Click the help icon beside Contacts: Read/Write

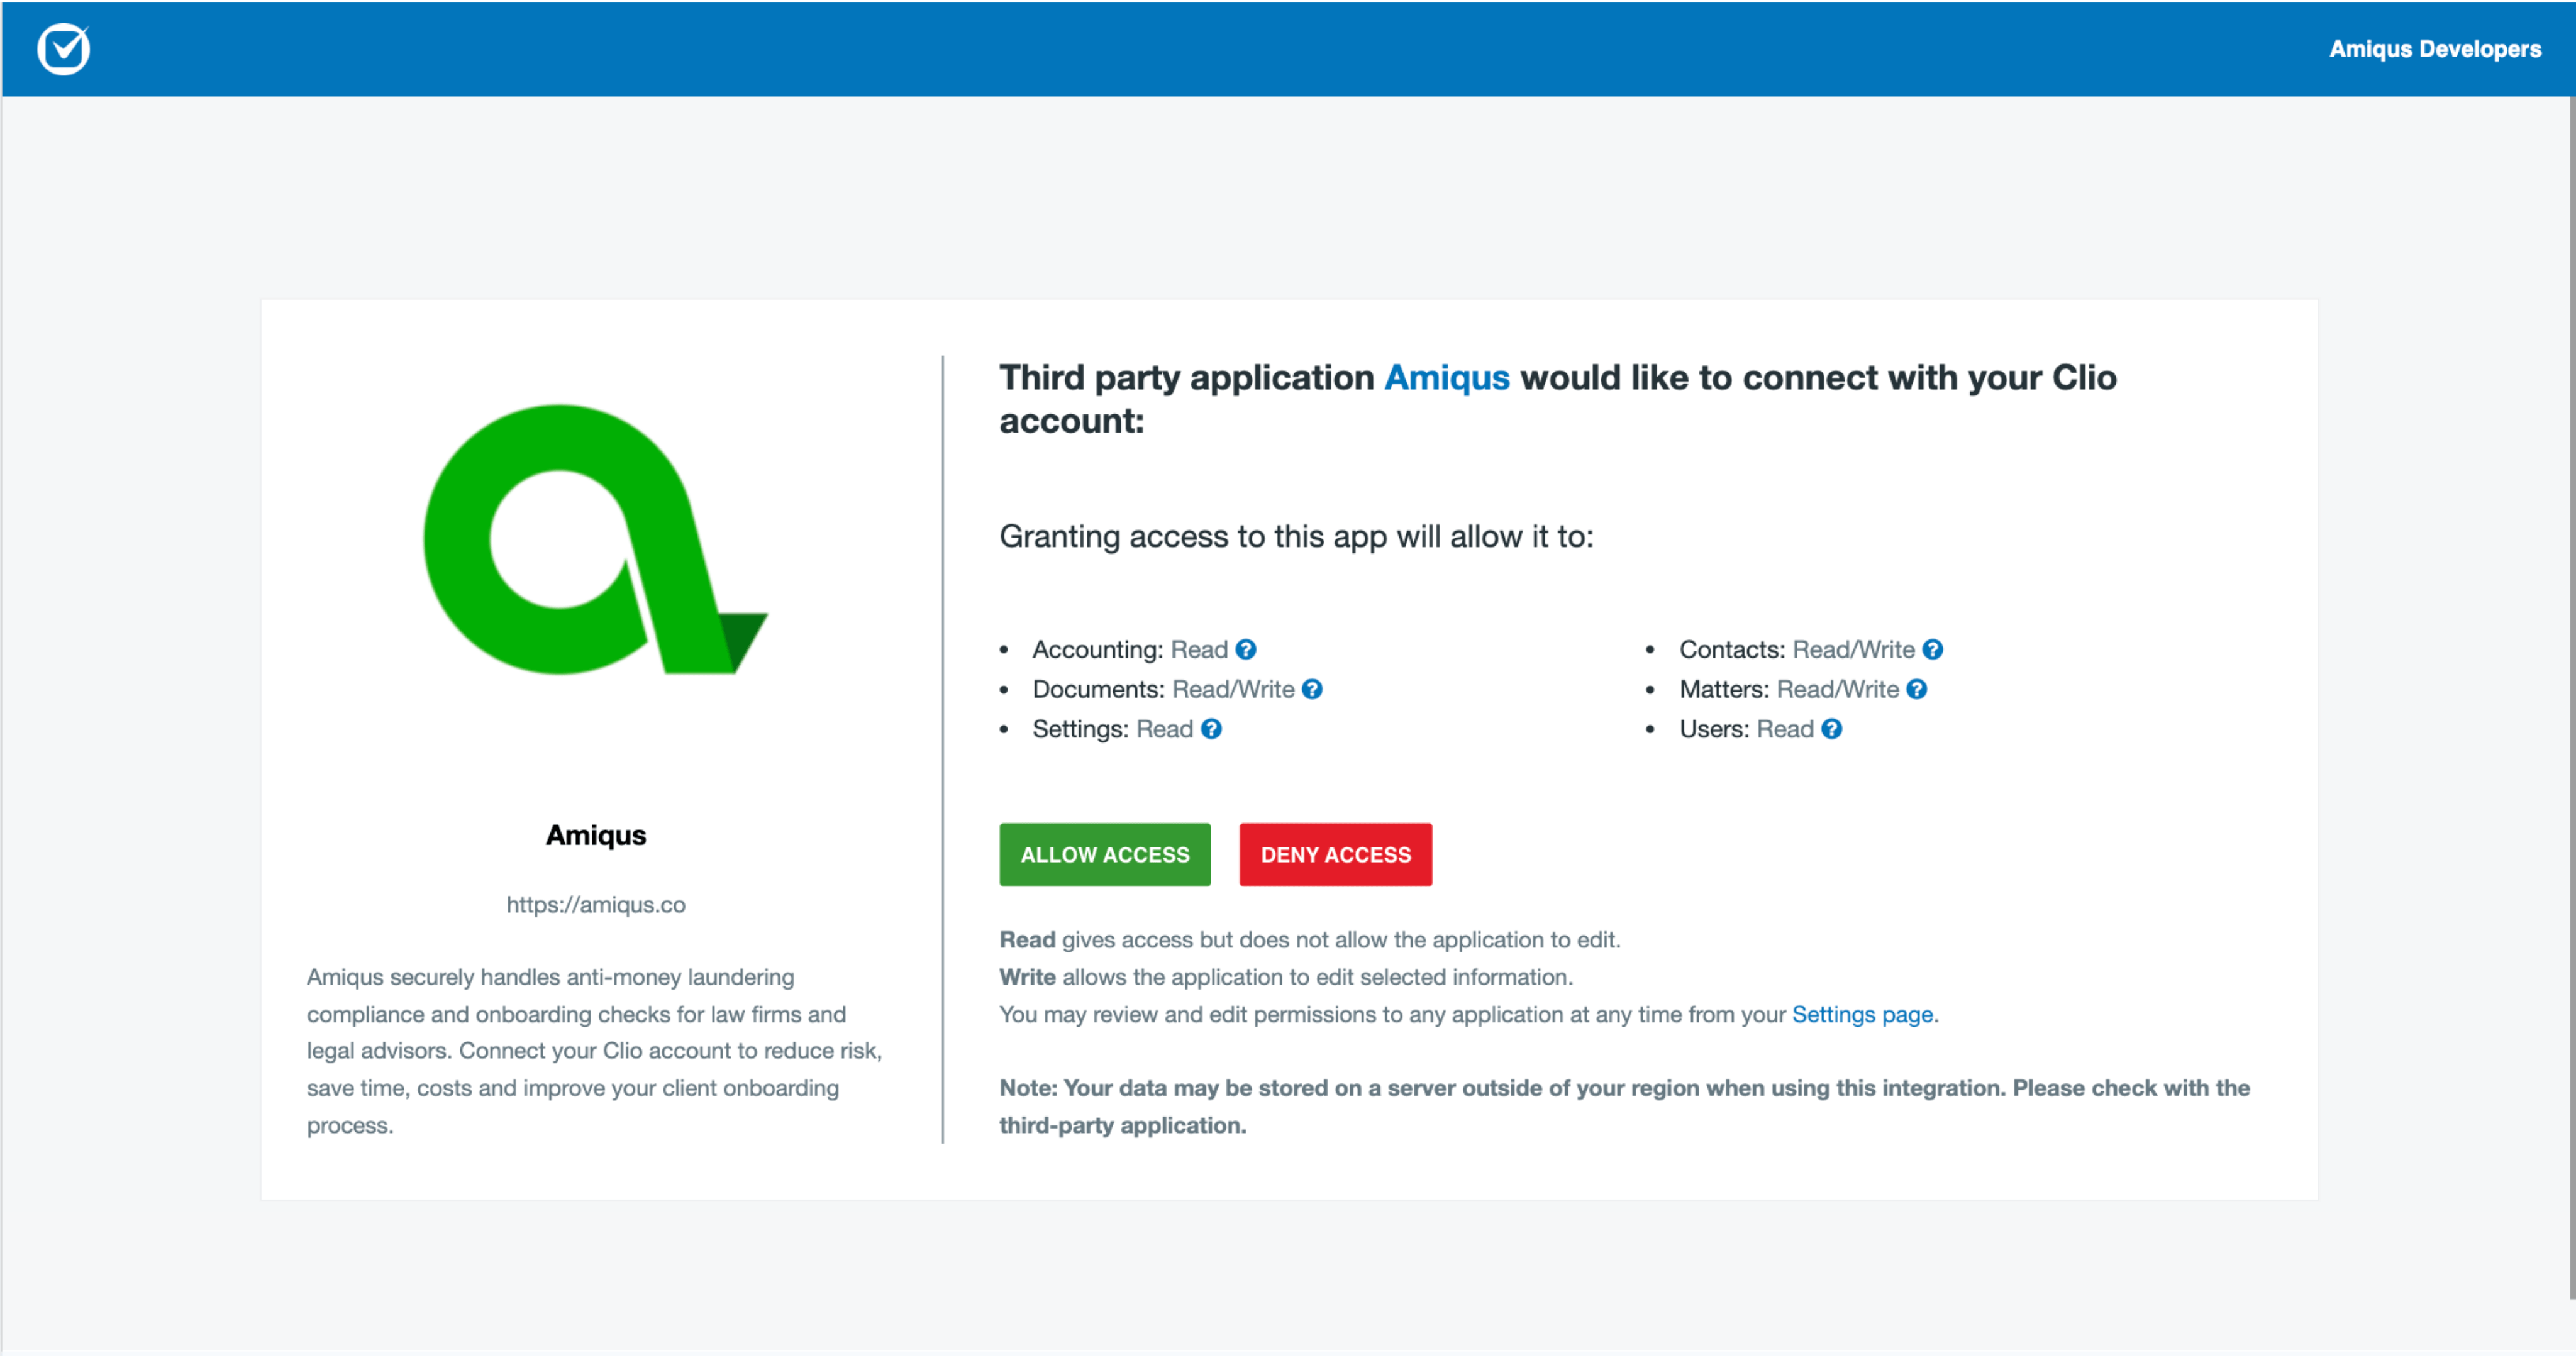[x=1932, y=650]
